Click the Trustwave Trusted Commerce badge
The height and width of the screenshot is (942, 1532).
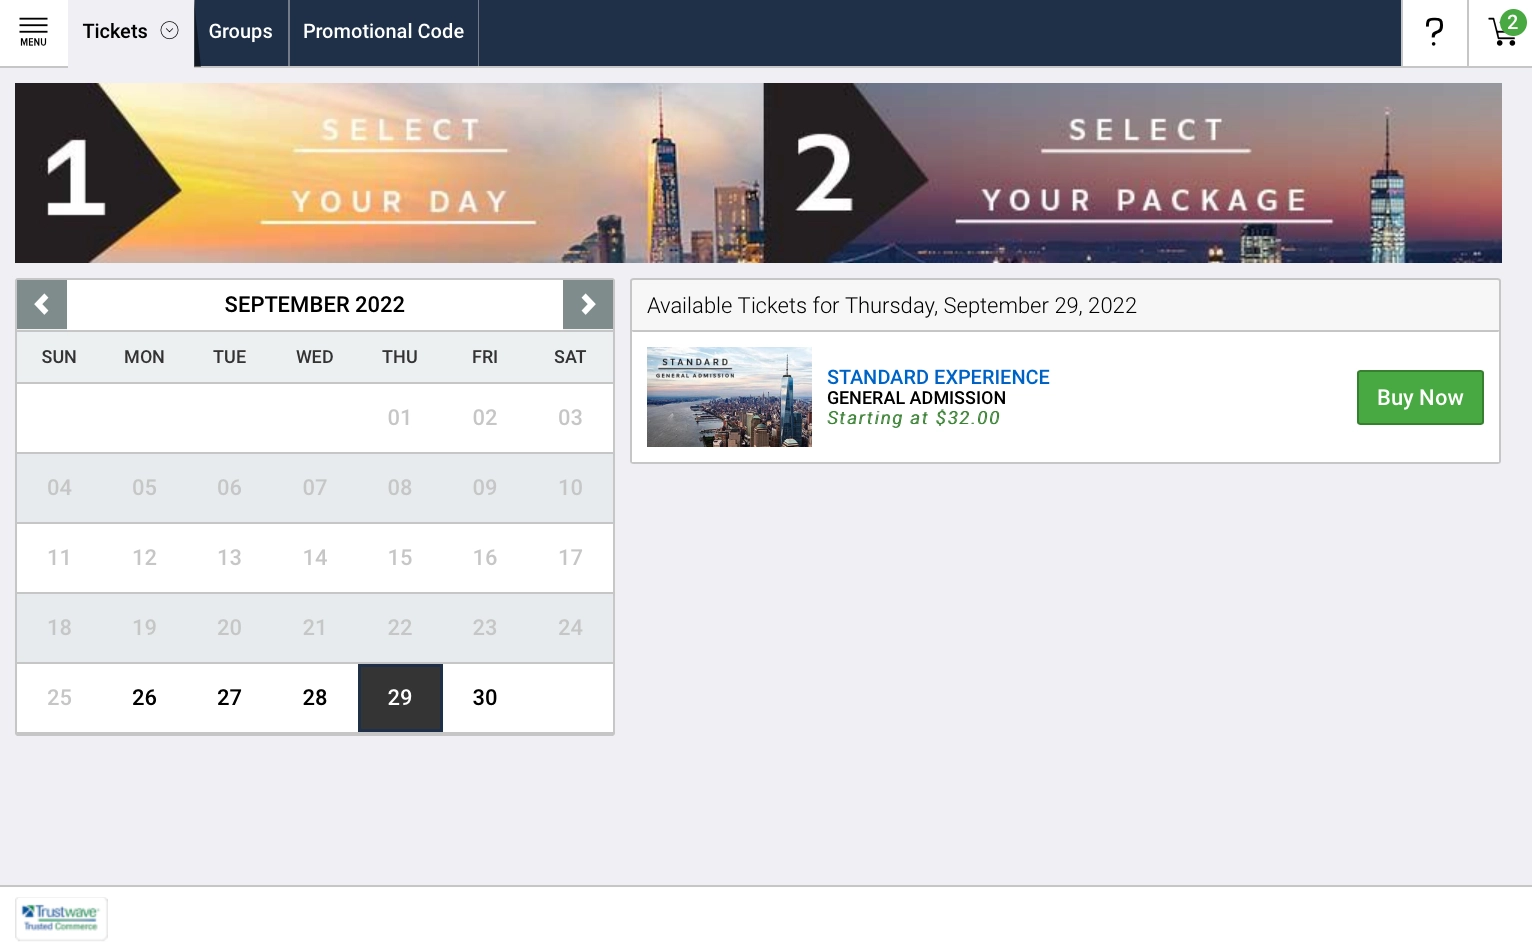pos(61,918)
